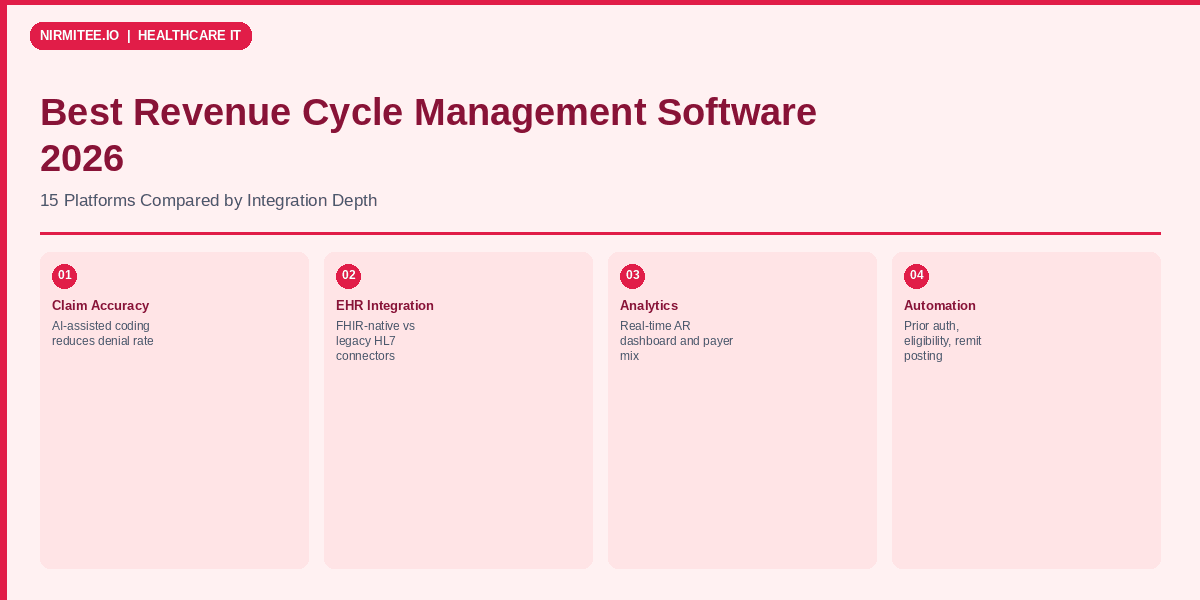The image size is (1200, 600).
Task: Click the 02 number badge
Action: (x=348, y=276)
